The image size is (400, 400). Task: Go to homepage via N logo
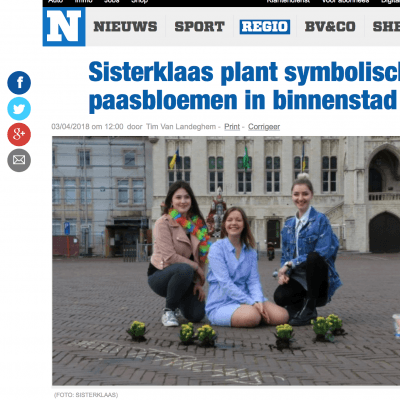tap(64, 27)
